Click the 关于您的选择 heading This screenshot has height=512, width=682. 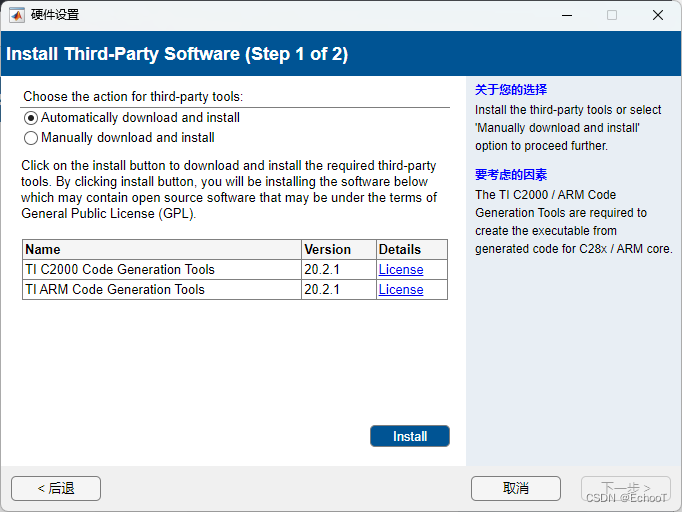click(x=511, y=90)
